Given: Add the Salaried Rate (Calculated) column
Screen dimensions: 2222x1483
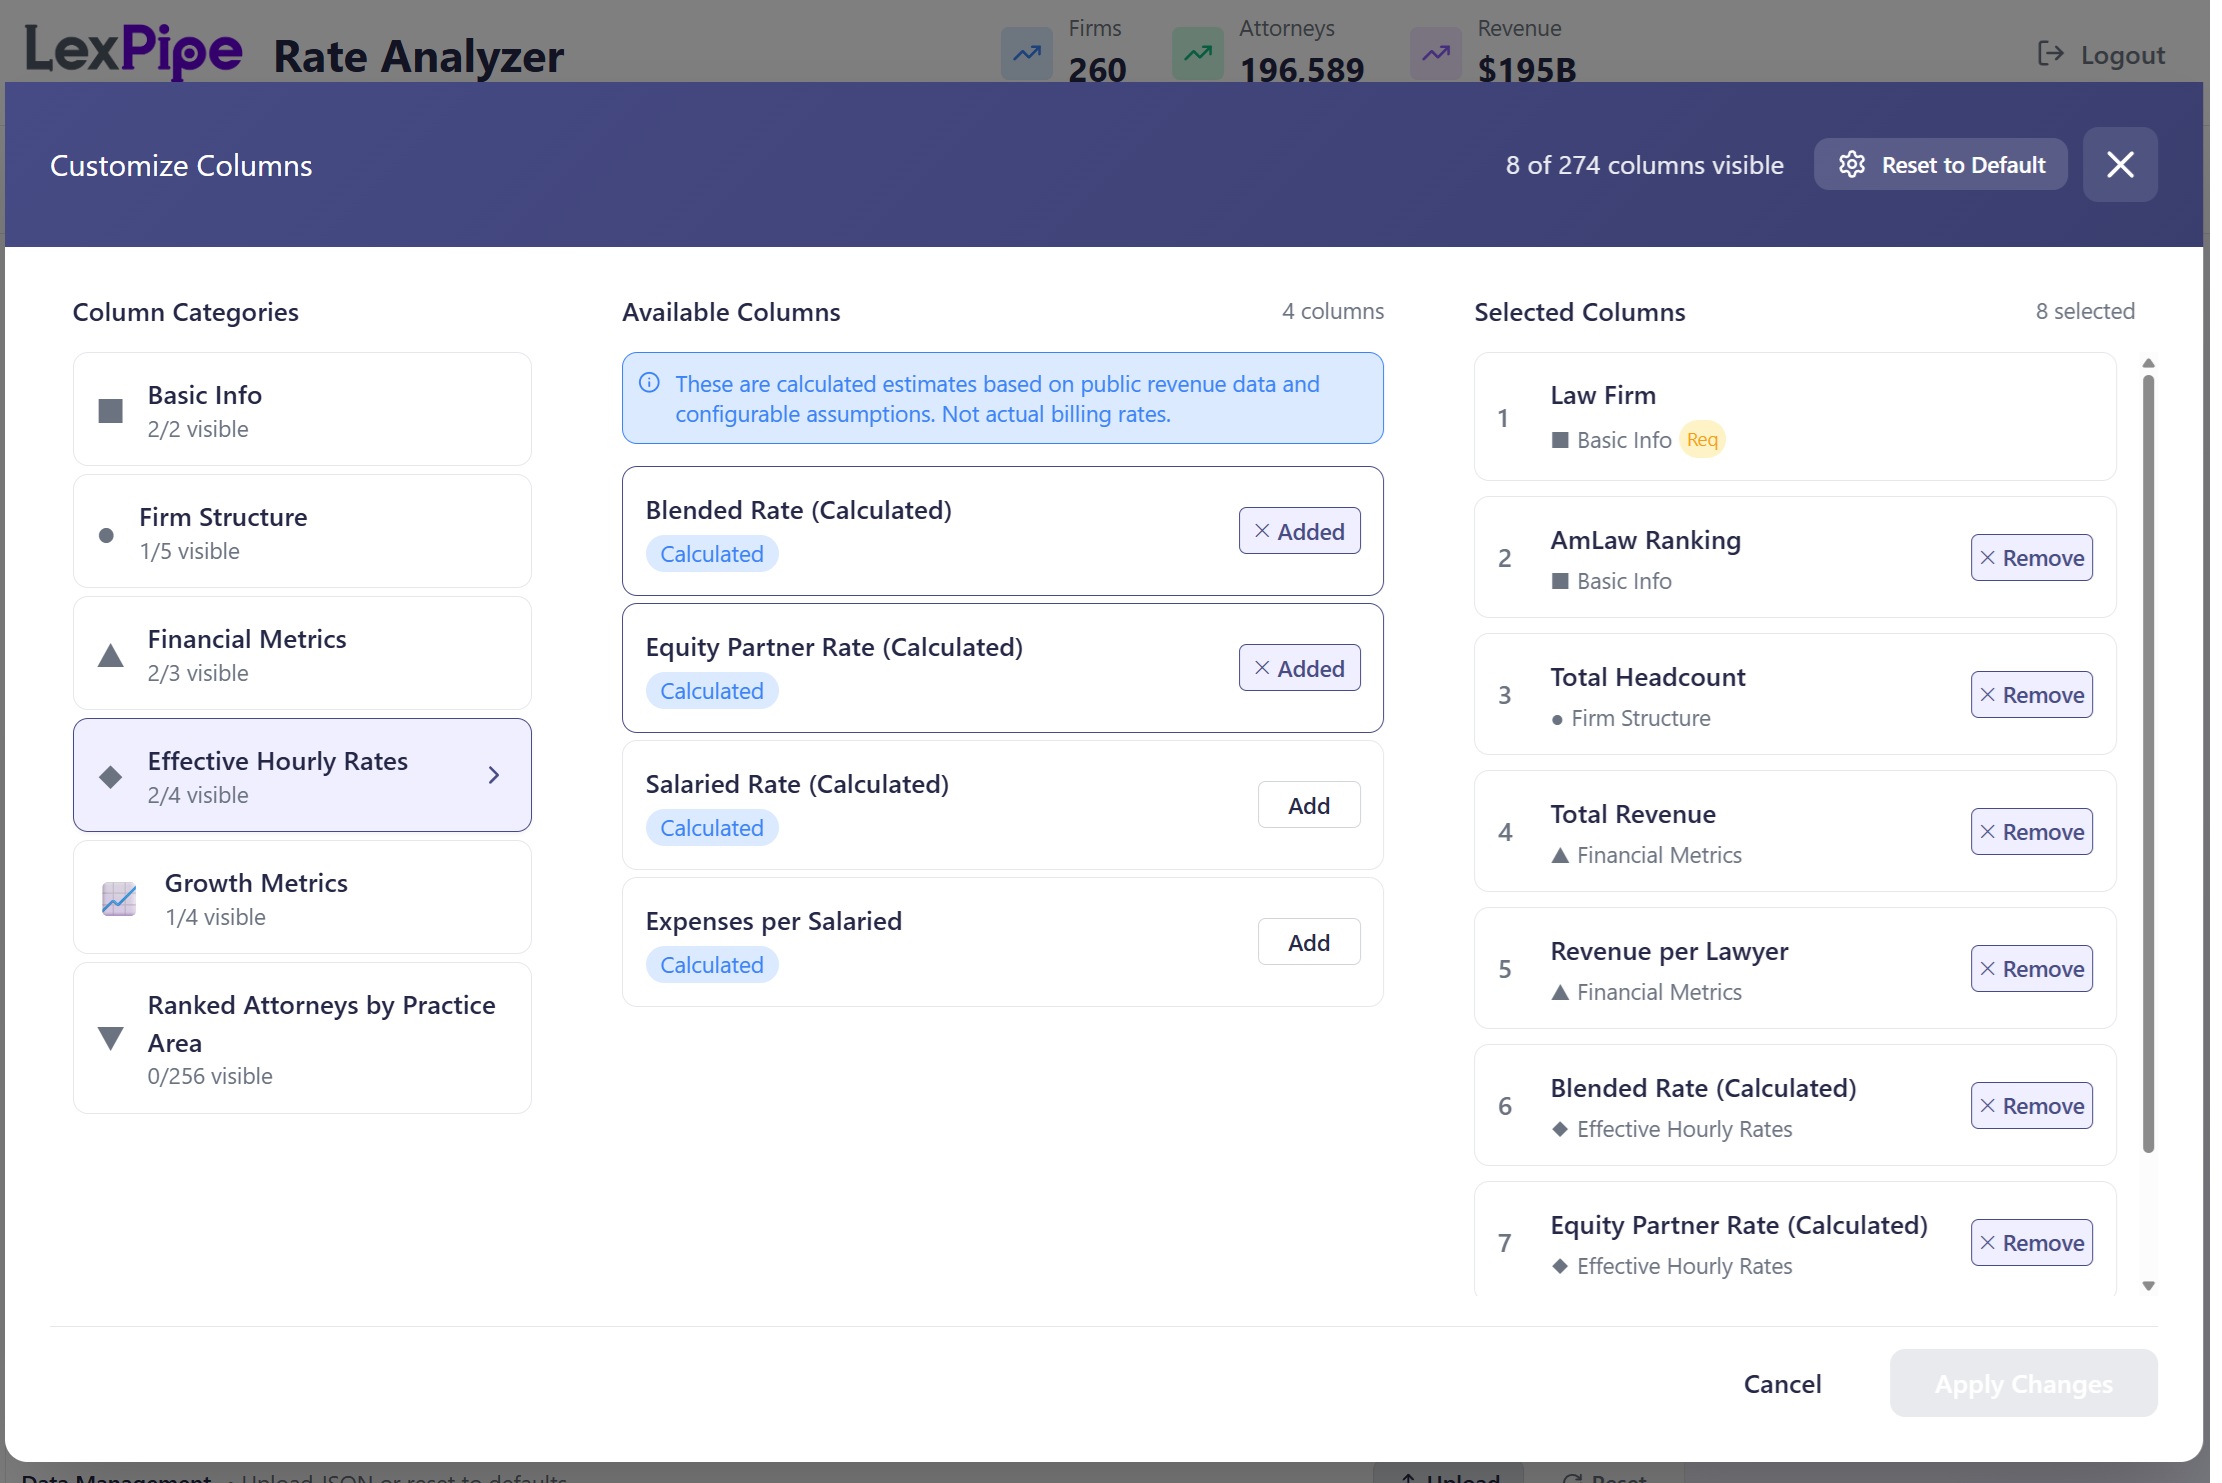Looking at the screenshot, I should point(1308,805).
